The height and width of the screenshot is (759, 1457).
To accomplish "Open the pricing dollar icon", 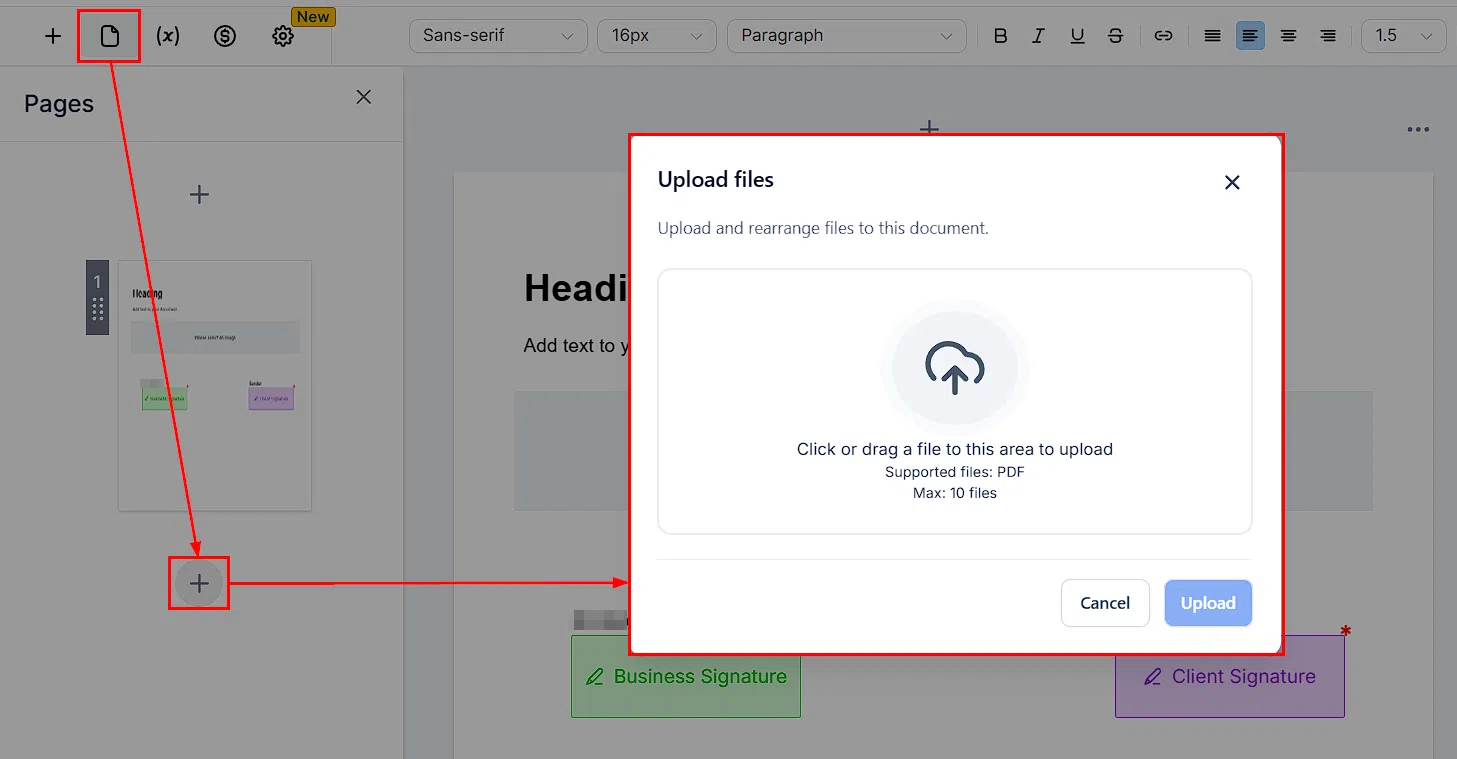I will [225, 36].
